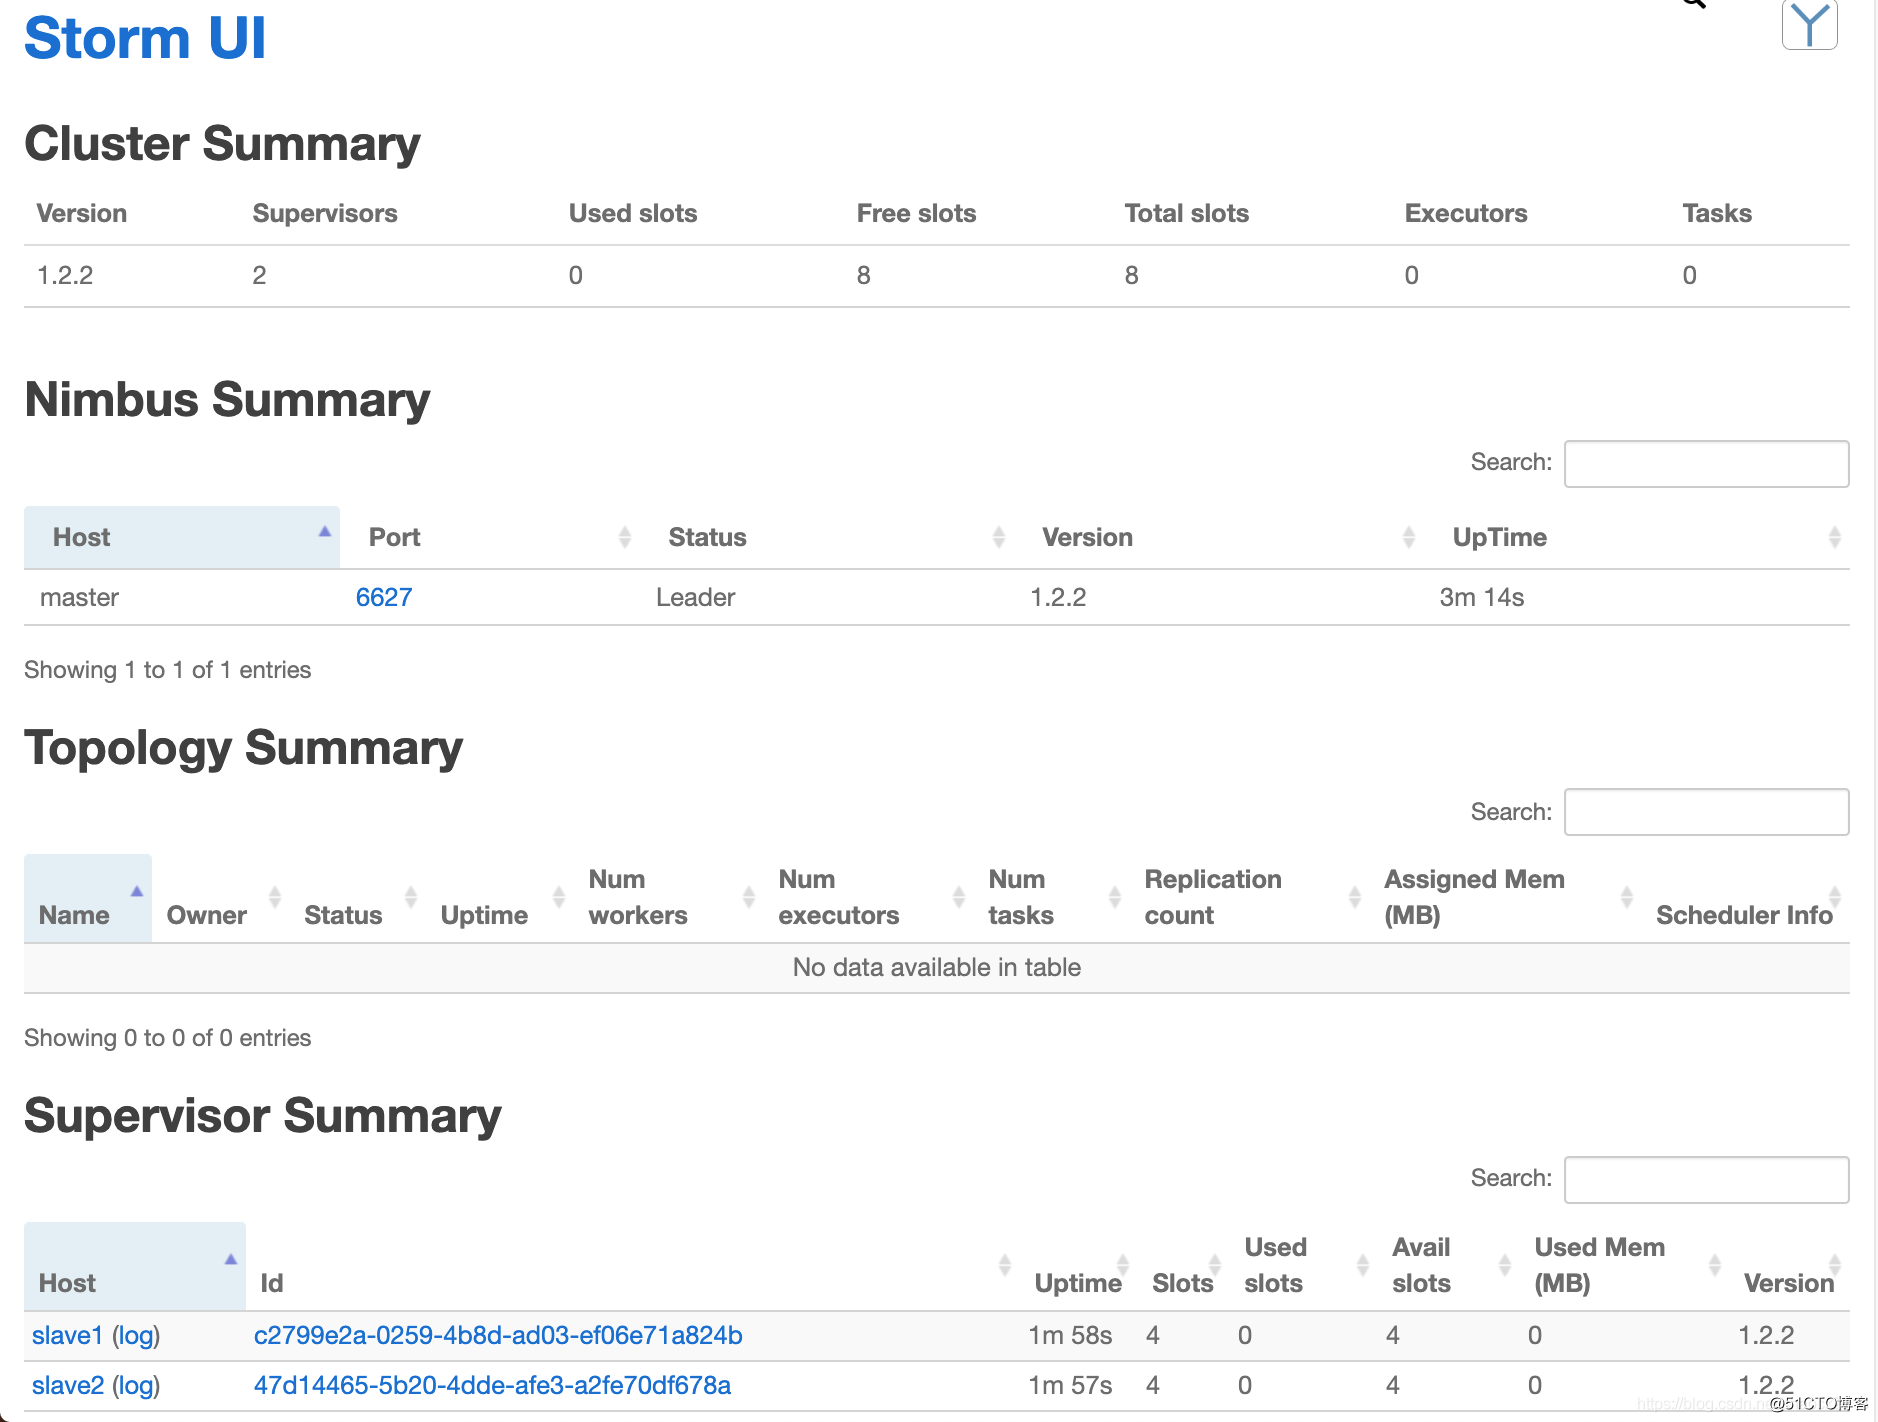
Task: Sort supervisors by Used Mem (MB)
Action: click(x=1625, y=1266)
